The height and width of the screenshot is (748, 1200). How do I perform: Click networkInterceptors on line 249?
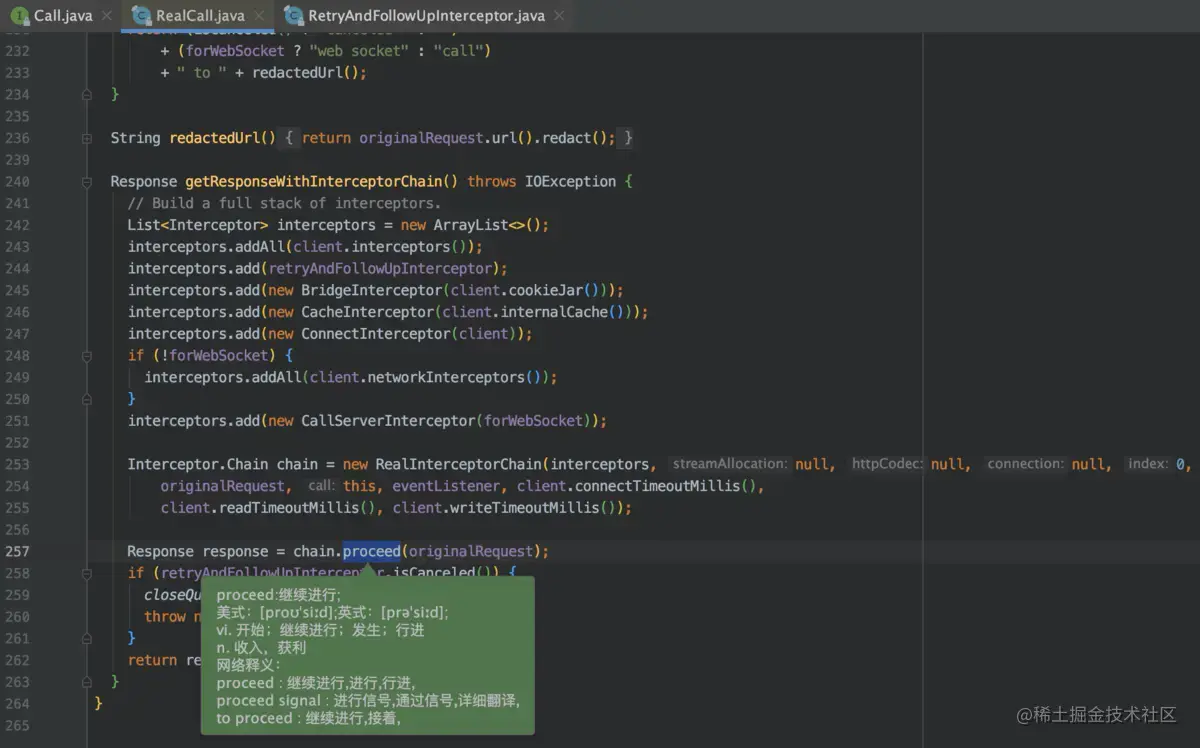pos(447,377)
